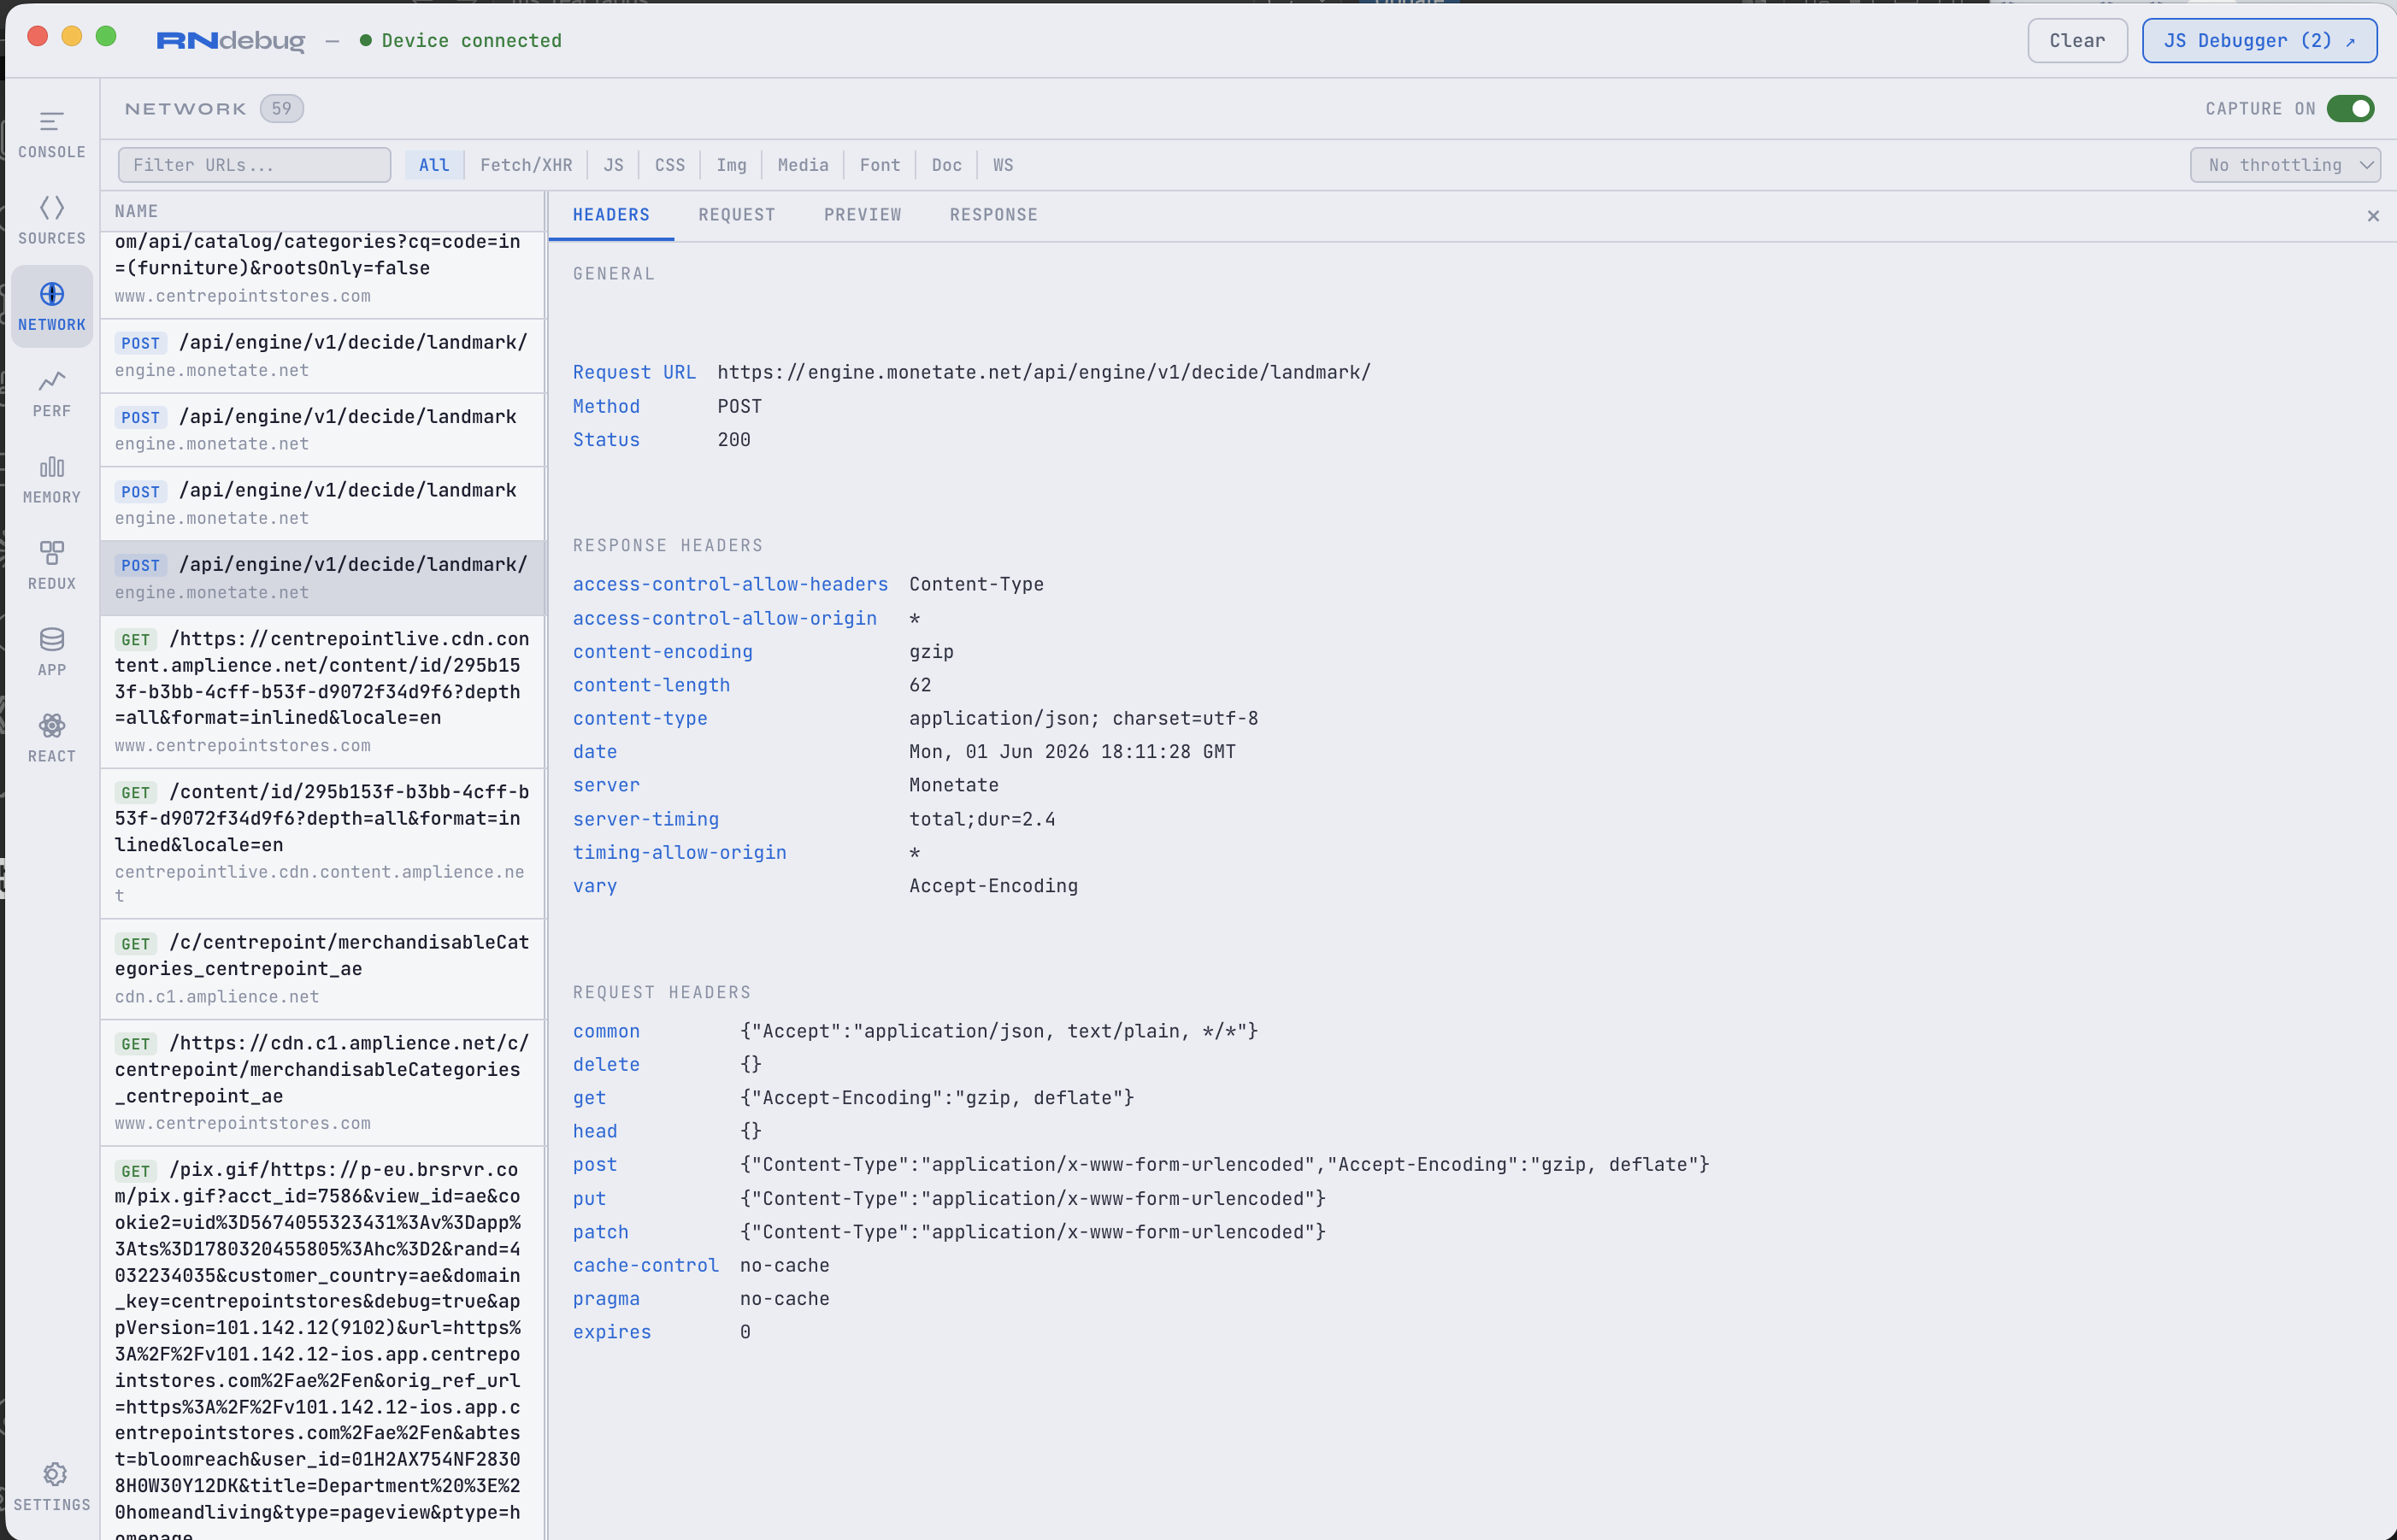Click the cache-control no-cache value
The image size is (2397, 1540).
tap(785, 1266)
